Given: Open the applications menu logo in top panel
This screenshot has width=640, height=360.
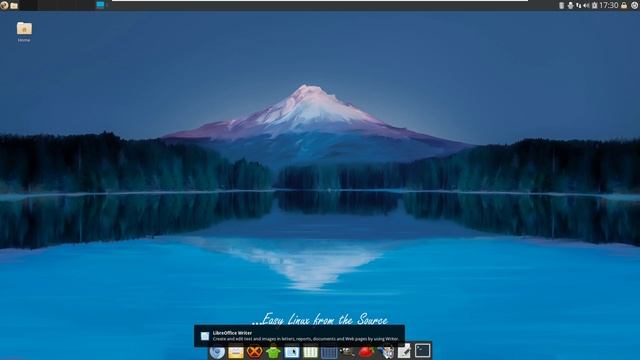Looking at the screenshot, I should pos(4,5).
